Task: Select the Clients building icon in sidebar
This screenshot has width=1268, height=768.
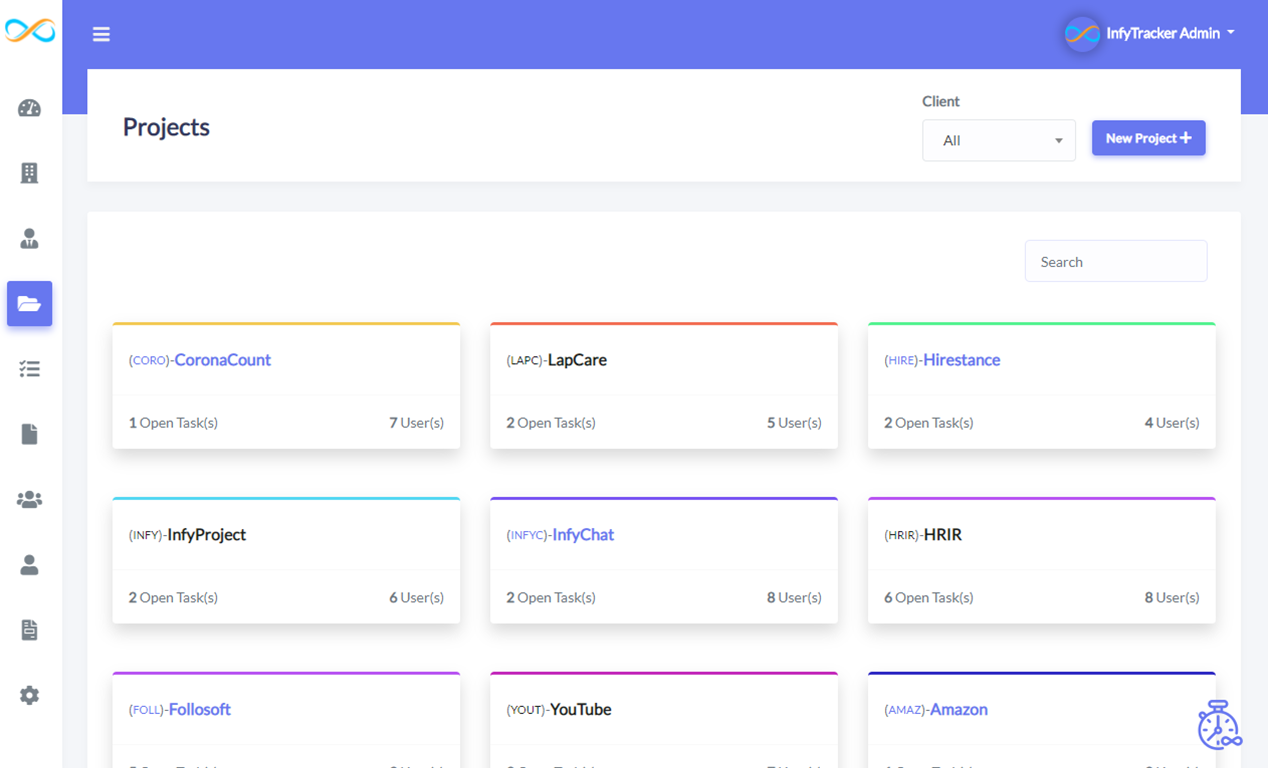Action: [x=30, y=173]
